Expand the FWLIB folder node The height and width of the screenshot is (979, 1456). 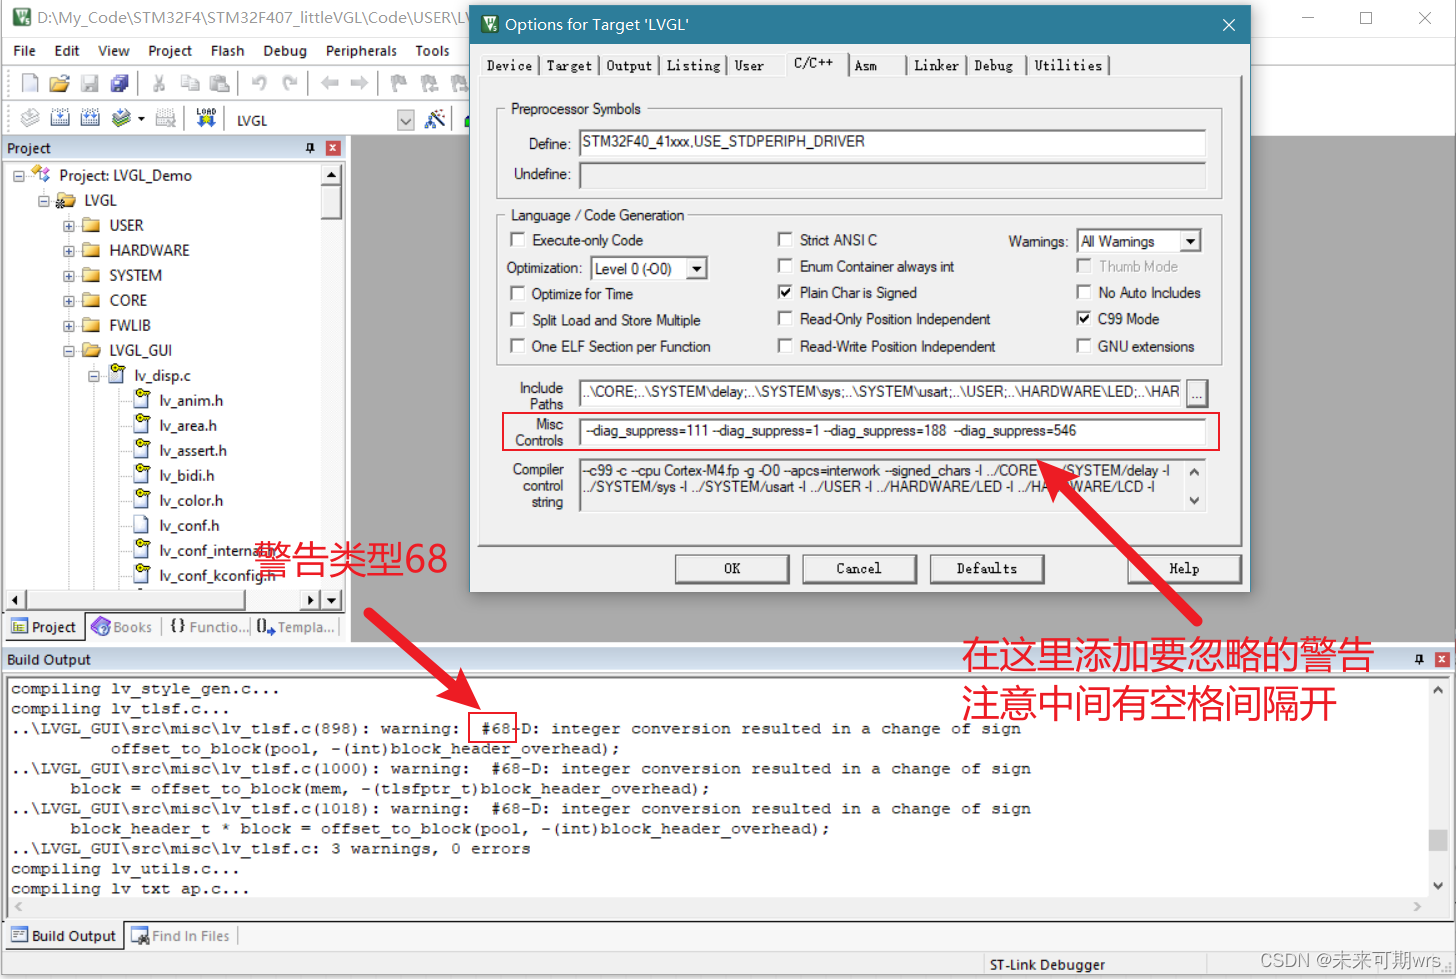click(x=69, y=326)
